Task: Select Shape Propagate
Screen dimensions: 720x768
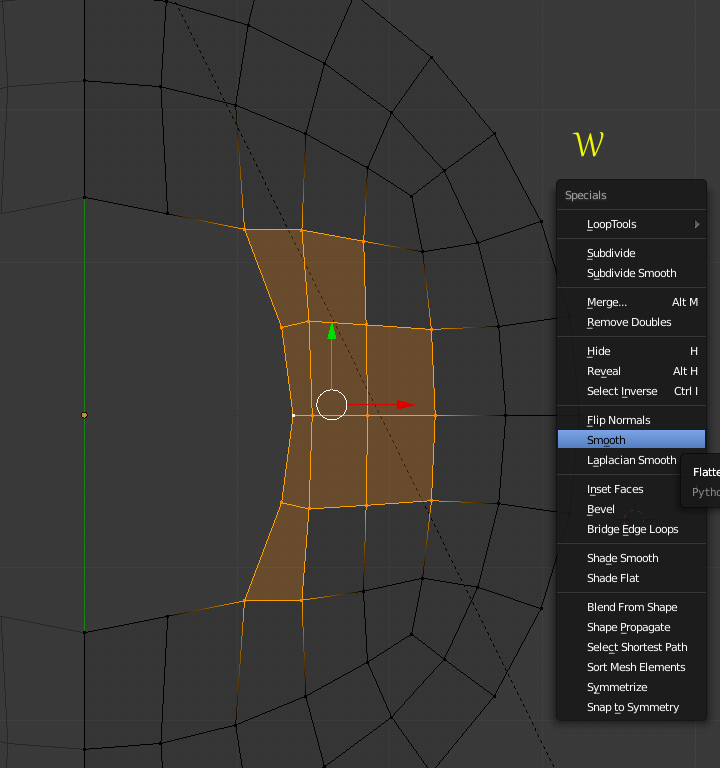Action: point(631,627)
